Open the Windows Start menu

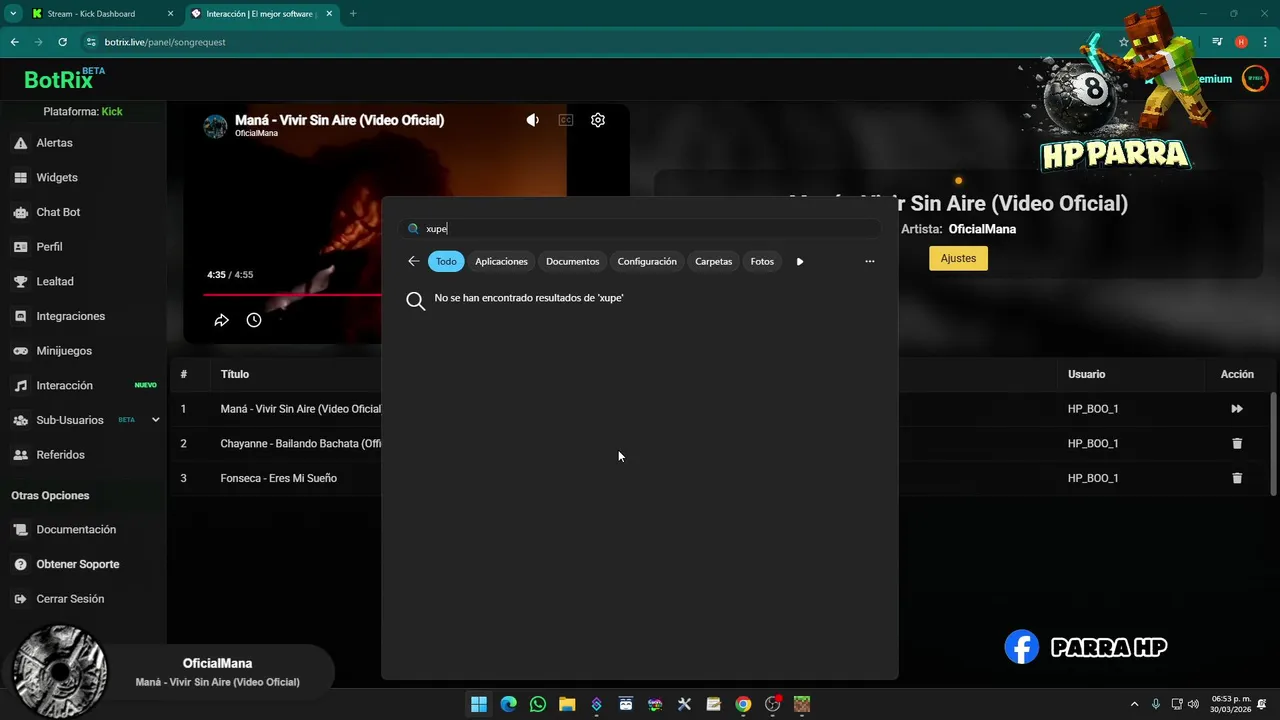pos(479,704)
